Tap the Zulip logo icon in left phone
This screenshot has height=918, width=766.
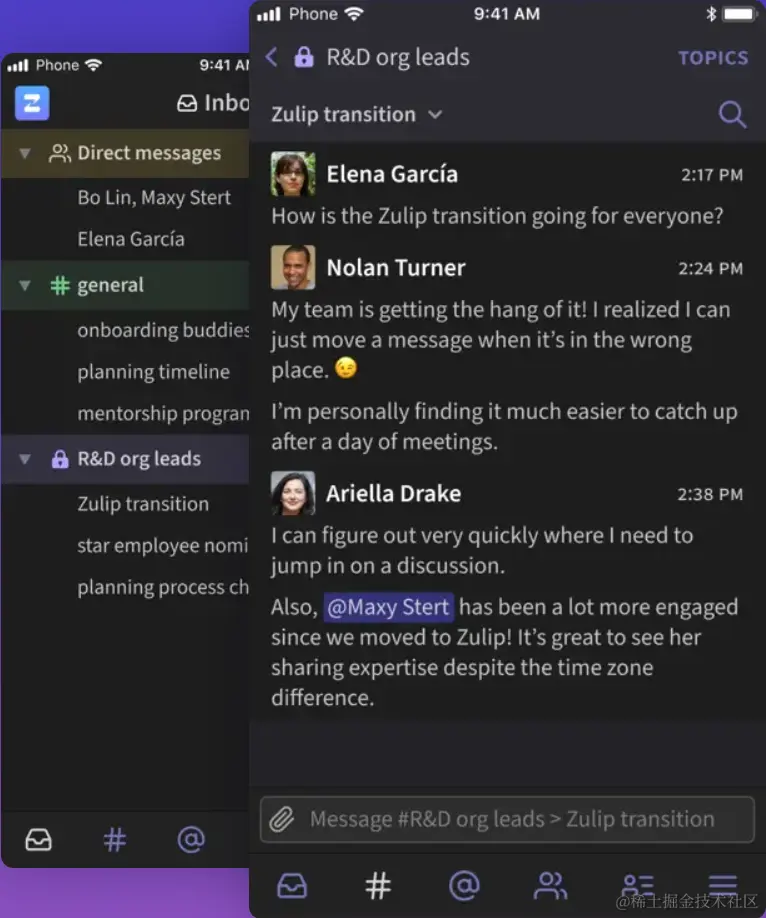click(x=32, y=102)
